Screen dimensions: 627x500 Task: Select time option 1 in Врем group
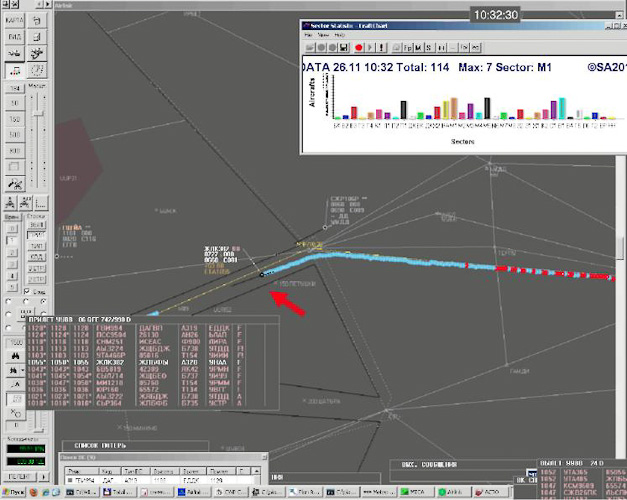point(12,240)
